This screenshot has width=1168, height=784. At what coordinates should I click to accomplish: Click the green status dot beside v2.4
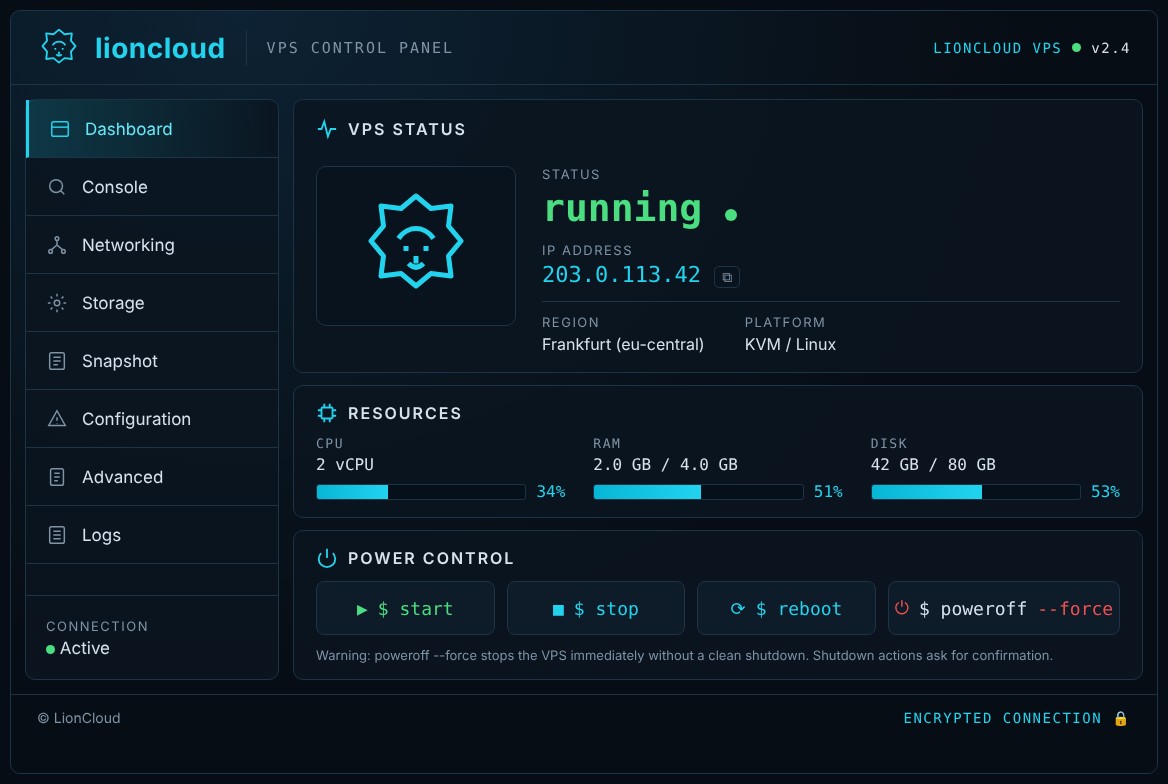point(1076,48)
